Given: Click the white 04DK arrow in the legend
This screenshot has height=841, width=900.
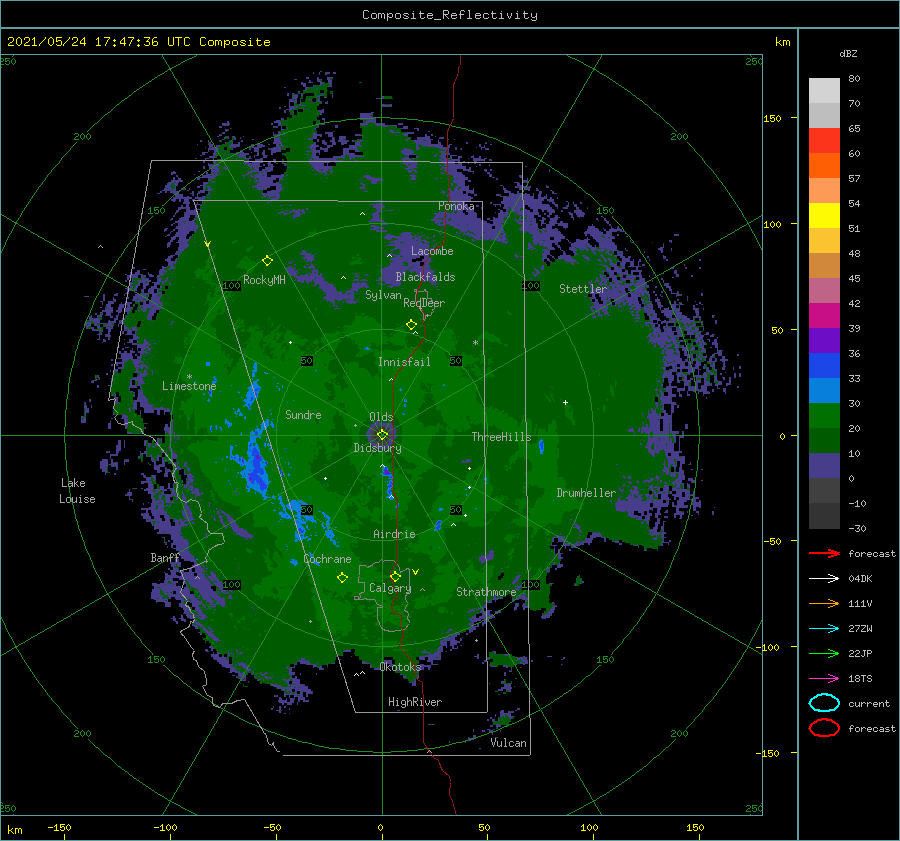Looking at the screenshot, I should [x=824, y=579].
